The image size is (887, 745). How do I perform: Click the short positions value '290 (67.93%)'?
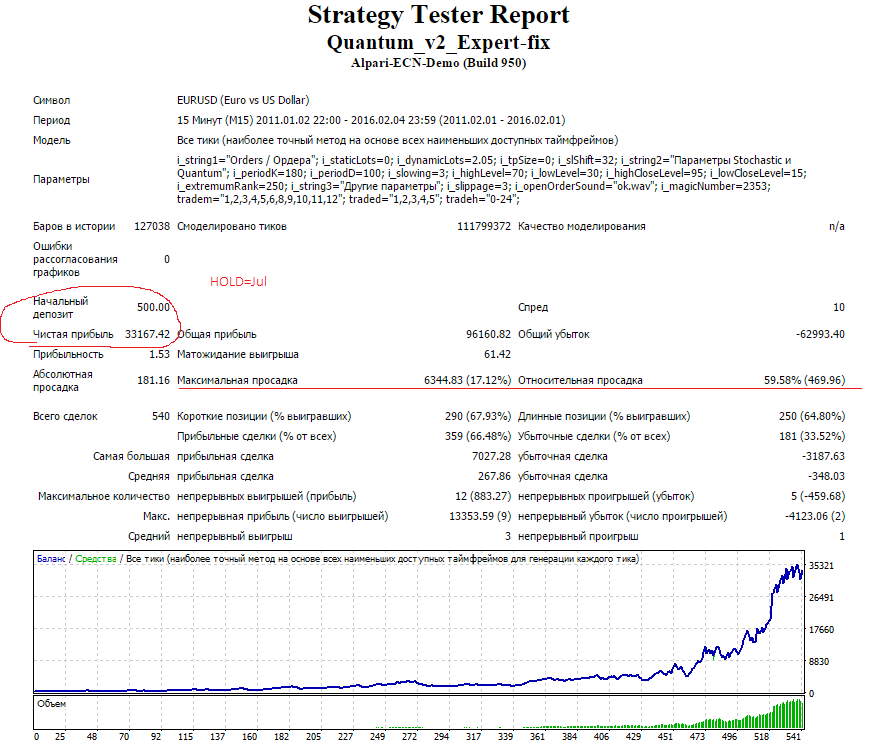[x=478, y=416]
